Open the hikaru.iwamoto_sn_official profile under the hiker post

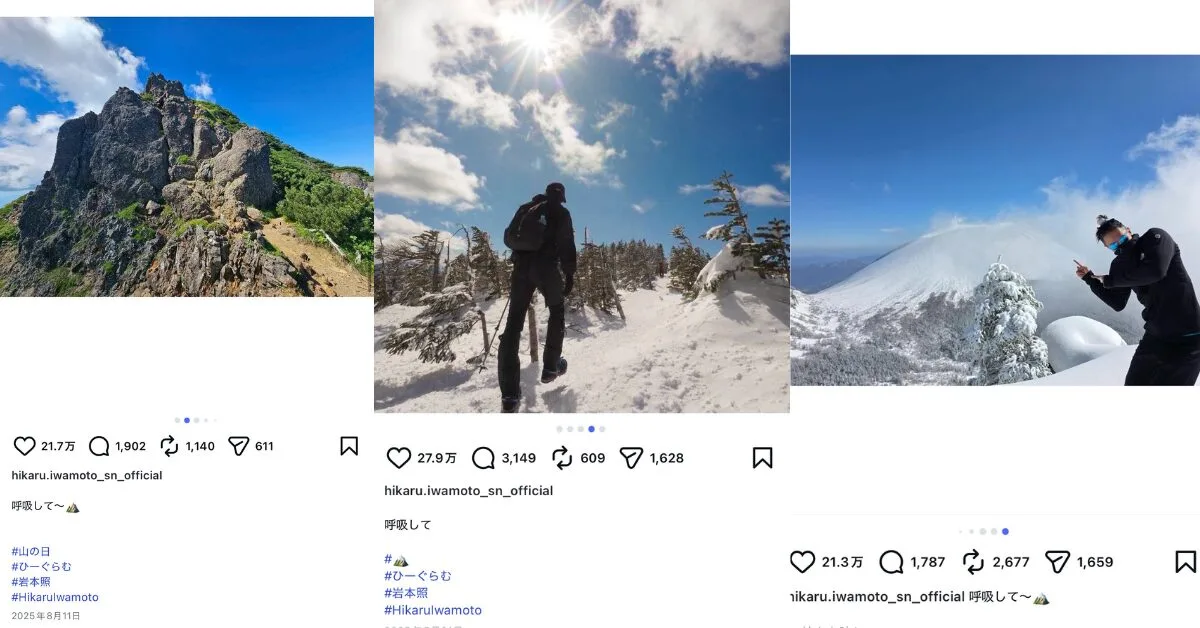click(x=468, y=491)
